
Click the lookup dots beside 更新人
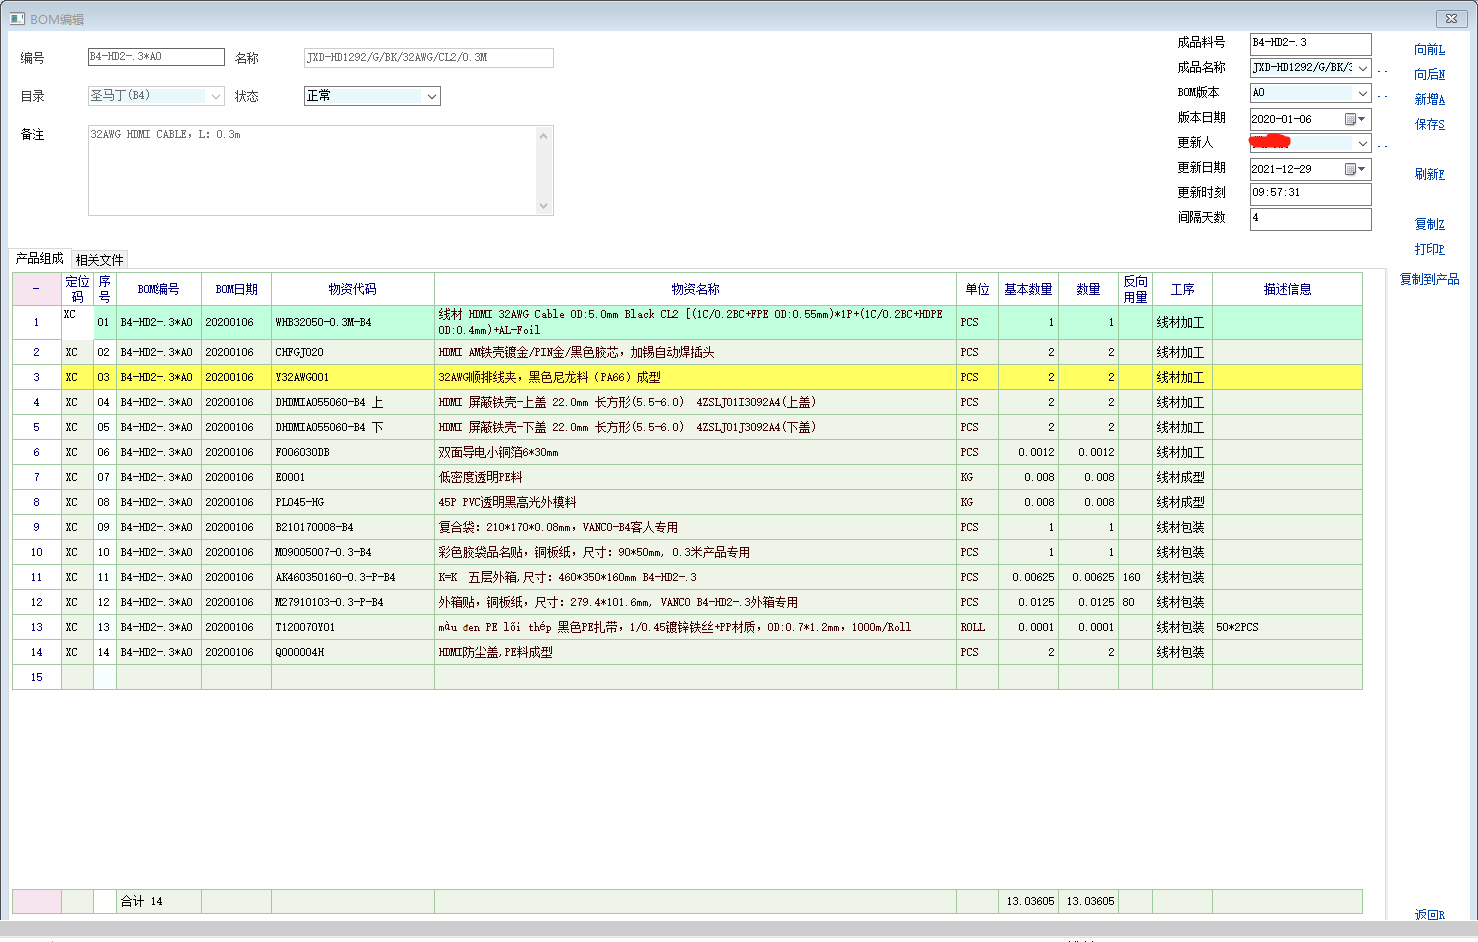tap(1382, 145)
